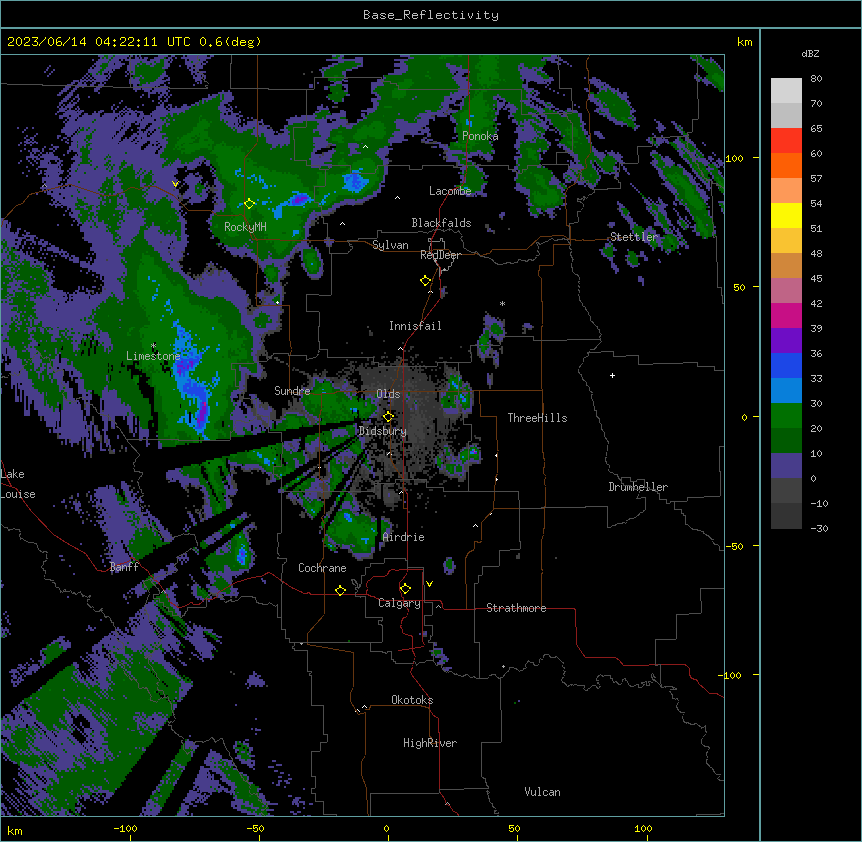Click the Lake Louise label at left edge
862x842 pixels.
[18, 484]
